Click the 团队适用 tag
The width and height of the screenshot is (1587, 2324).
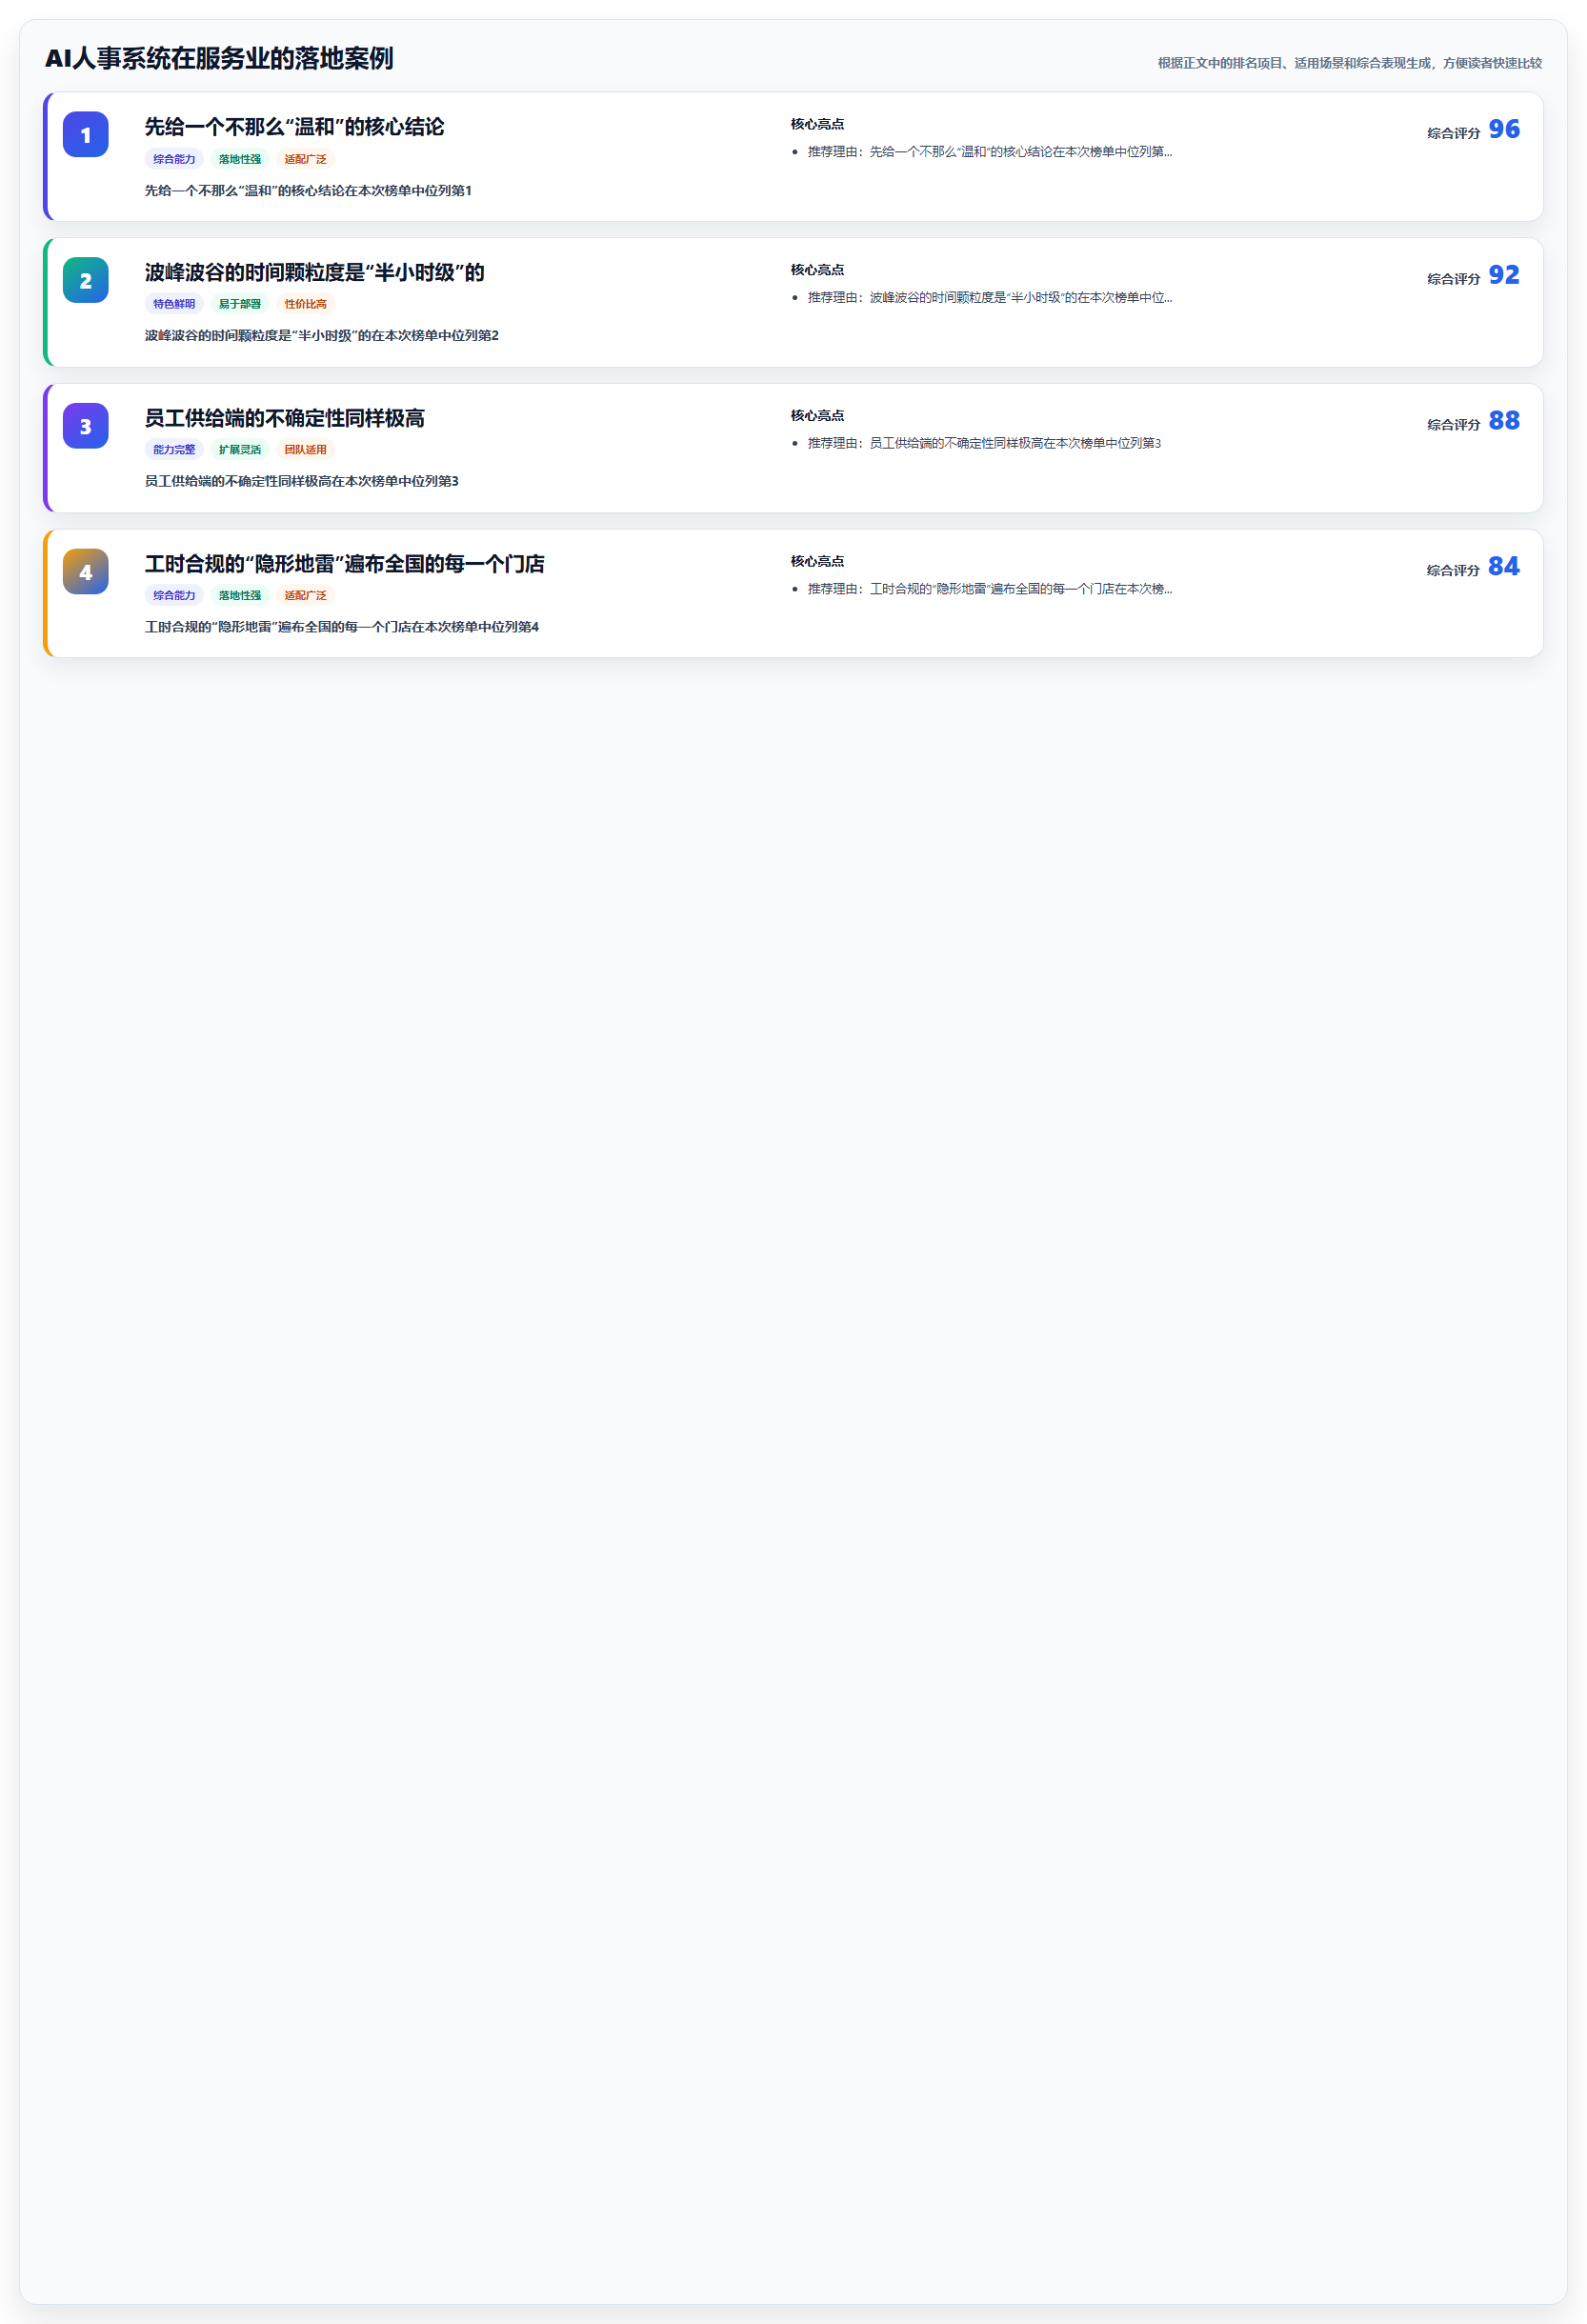coord(305,450)
